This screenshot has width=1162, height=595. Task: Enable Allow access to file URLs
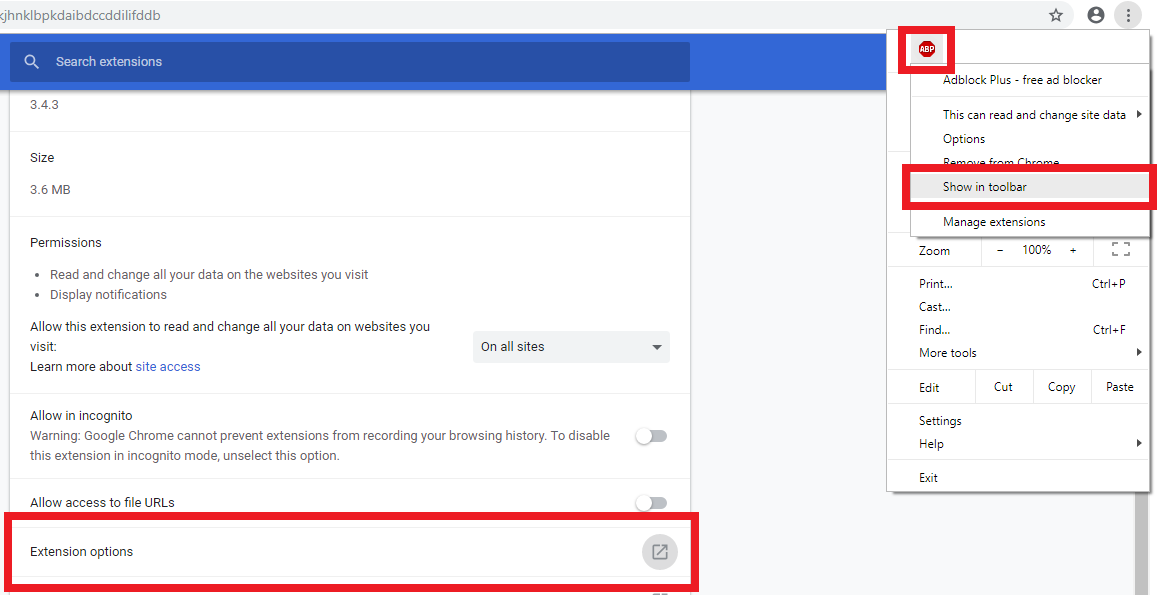pyautogui.click(x=651, y=503)
